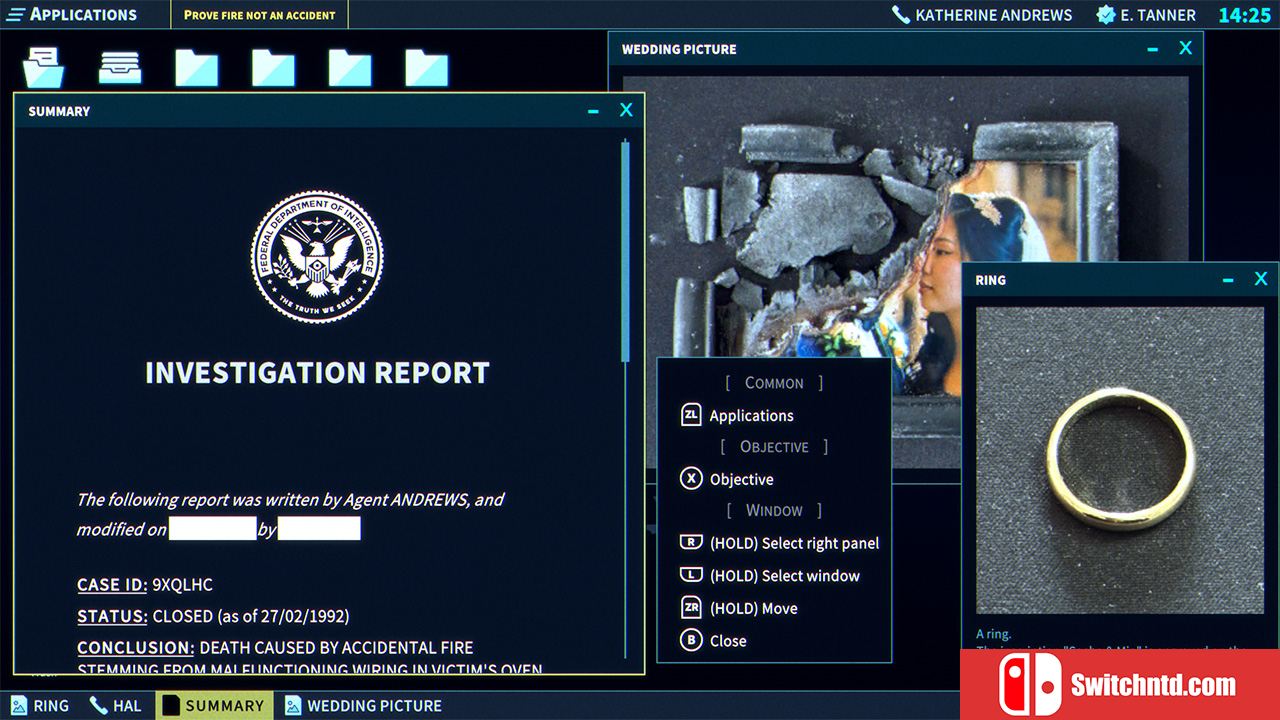Click the SUMMARY window title bar text
The width and height of the screenshot is (1280, 720).
point(59,111)
